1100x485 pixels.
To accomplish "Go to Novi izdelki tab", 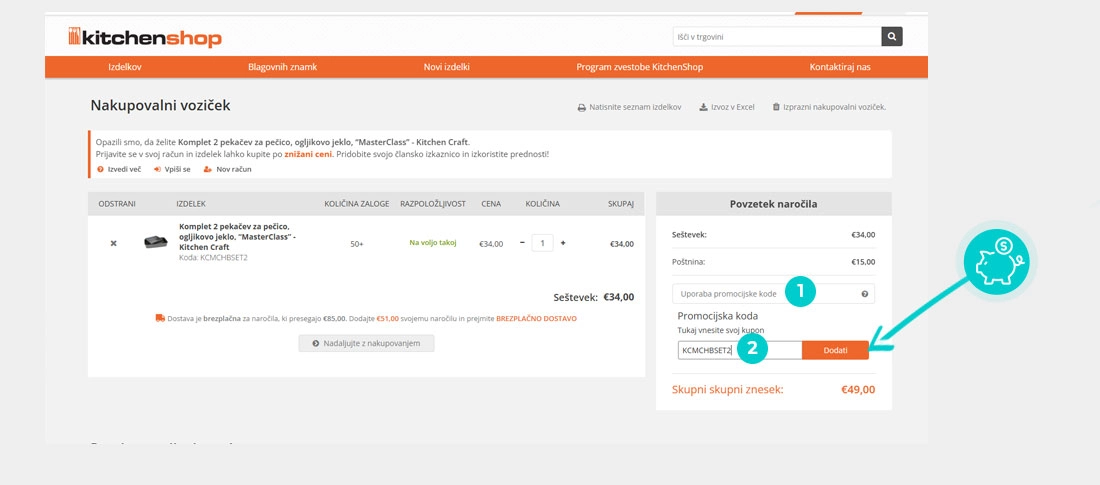I will point(446,67).
